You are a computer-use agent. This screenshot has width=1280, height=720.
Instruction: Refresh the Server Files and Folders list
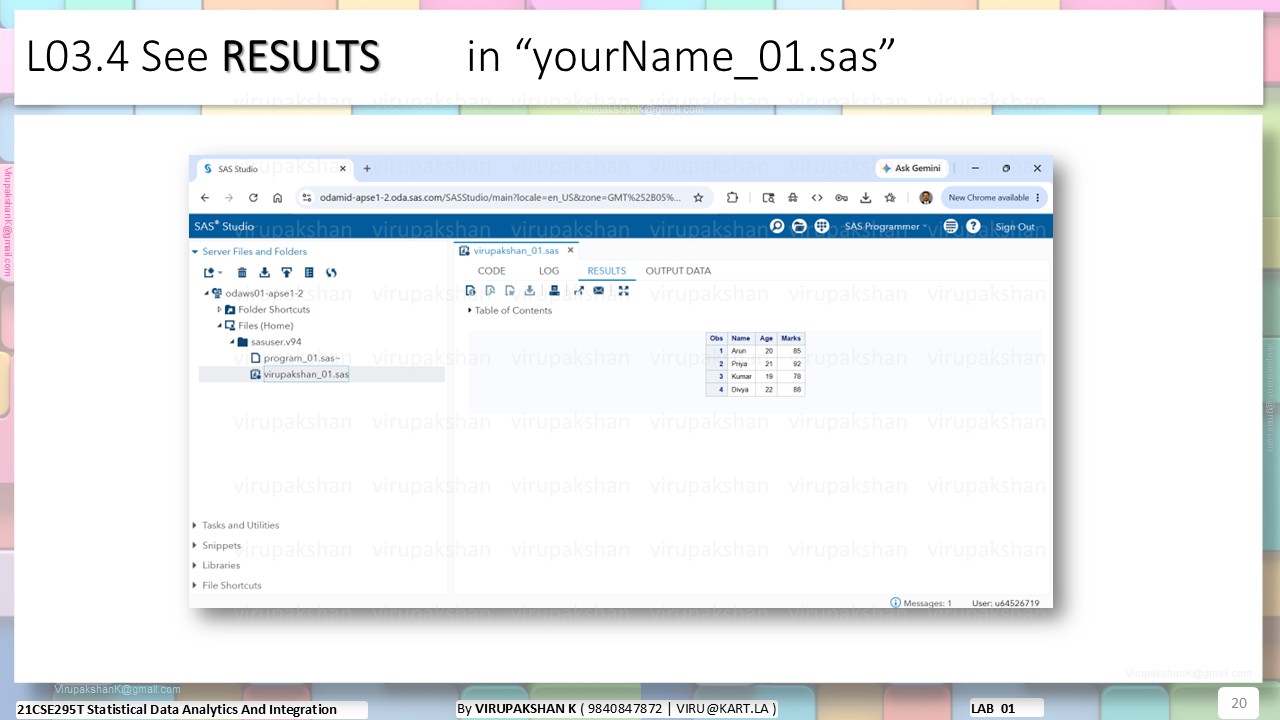tap(331, 272)
